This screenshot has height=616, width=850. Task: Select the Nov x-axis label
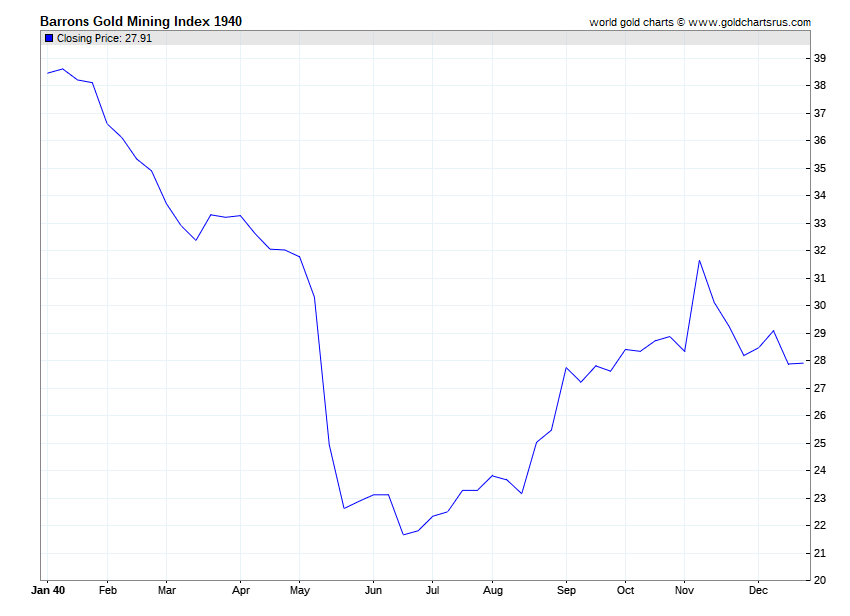pyautogui.click(x=685, y=591)
